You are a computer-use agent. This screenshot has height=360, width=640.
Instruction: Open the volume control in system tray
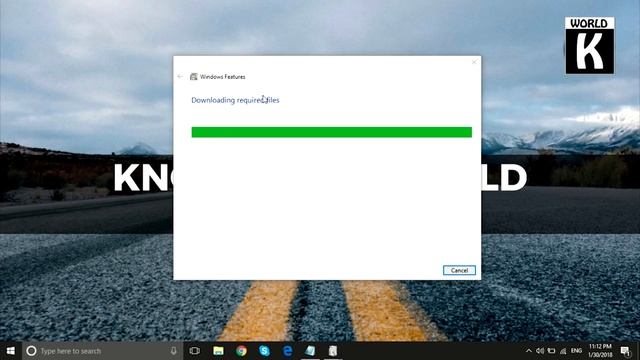tap(540, 351)
